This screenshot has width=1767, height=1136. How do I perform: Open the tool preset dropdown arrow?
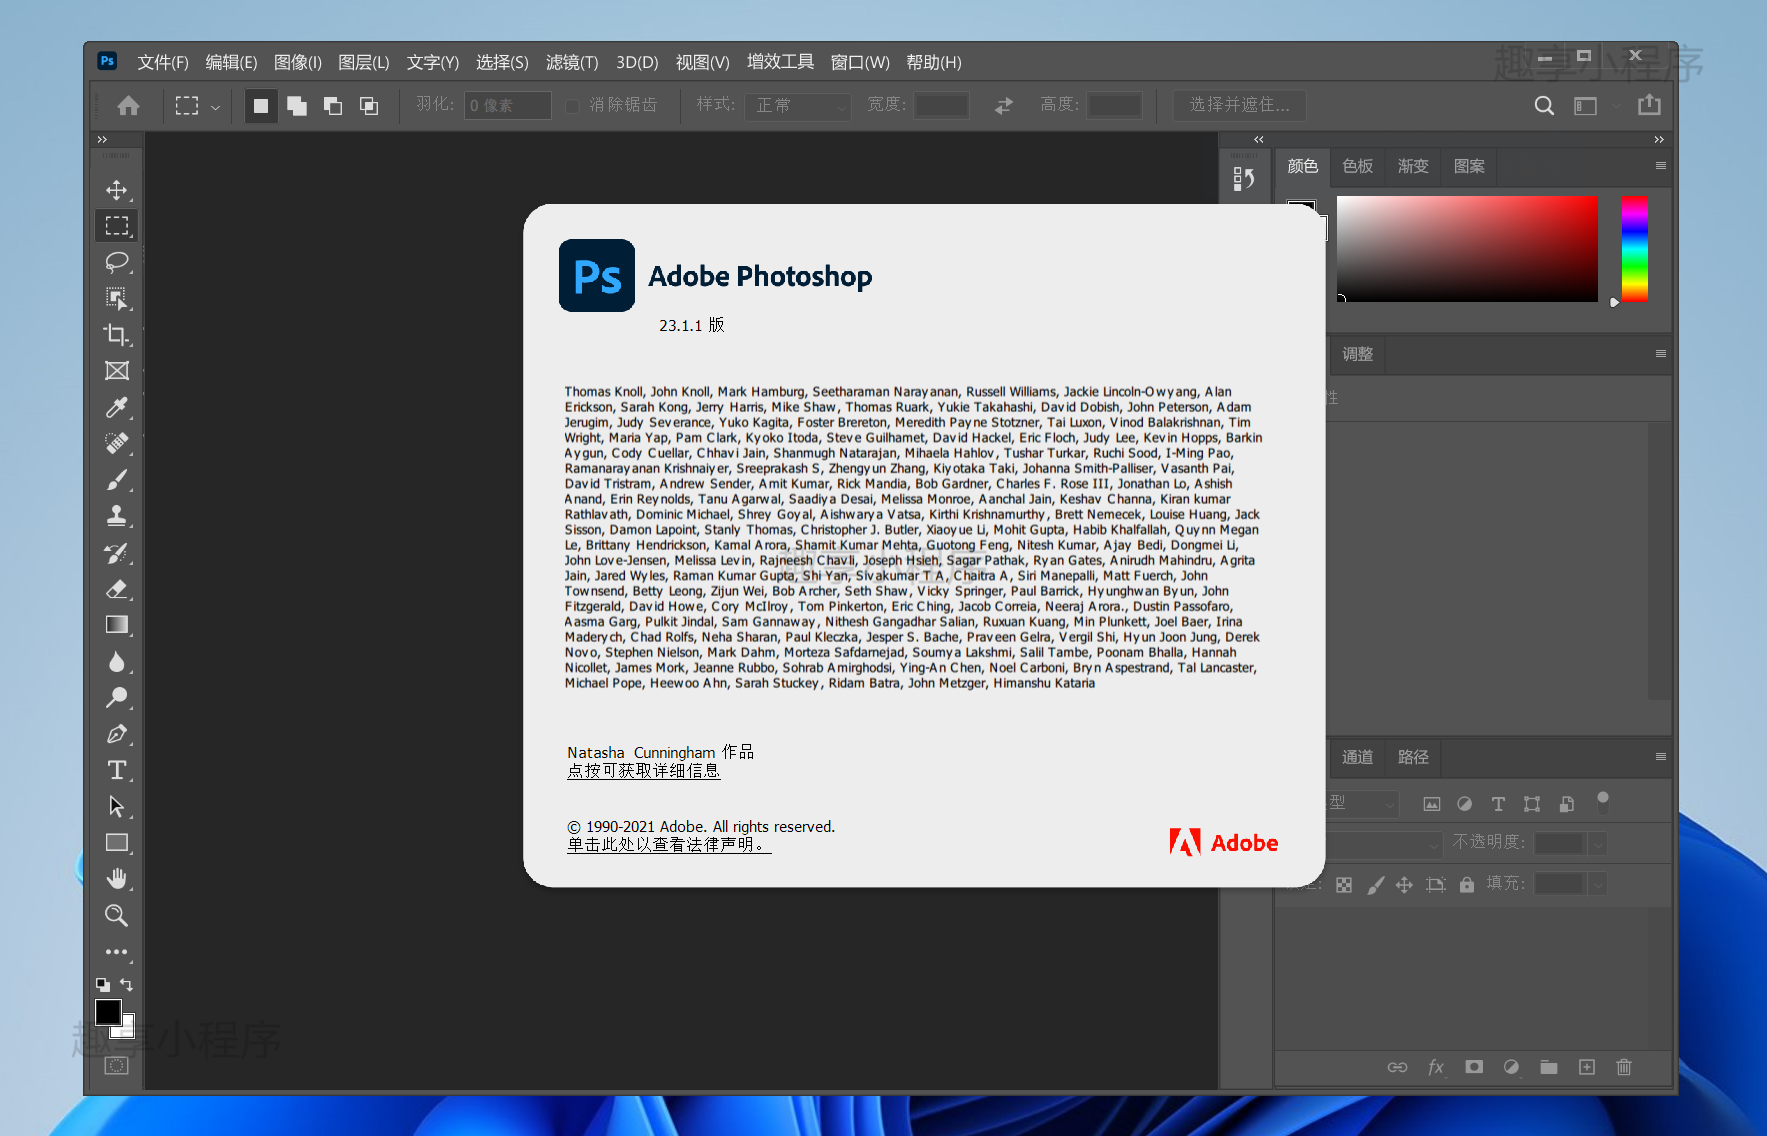215,107
